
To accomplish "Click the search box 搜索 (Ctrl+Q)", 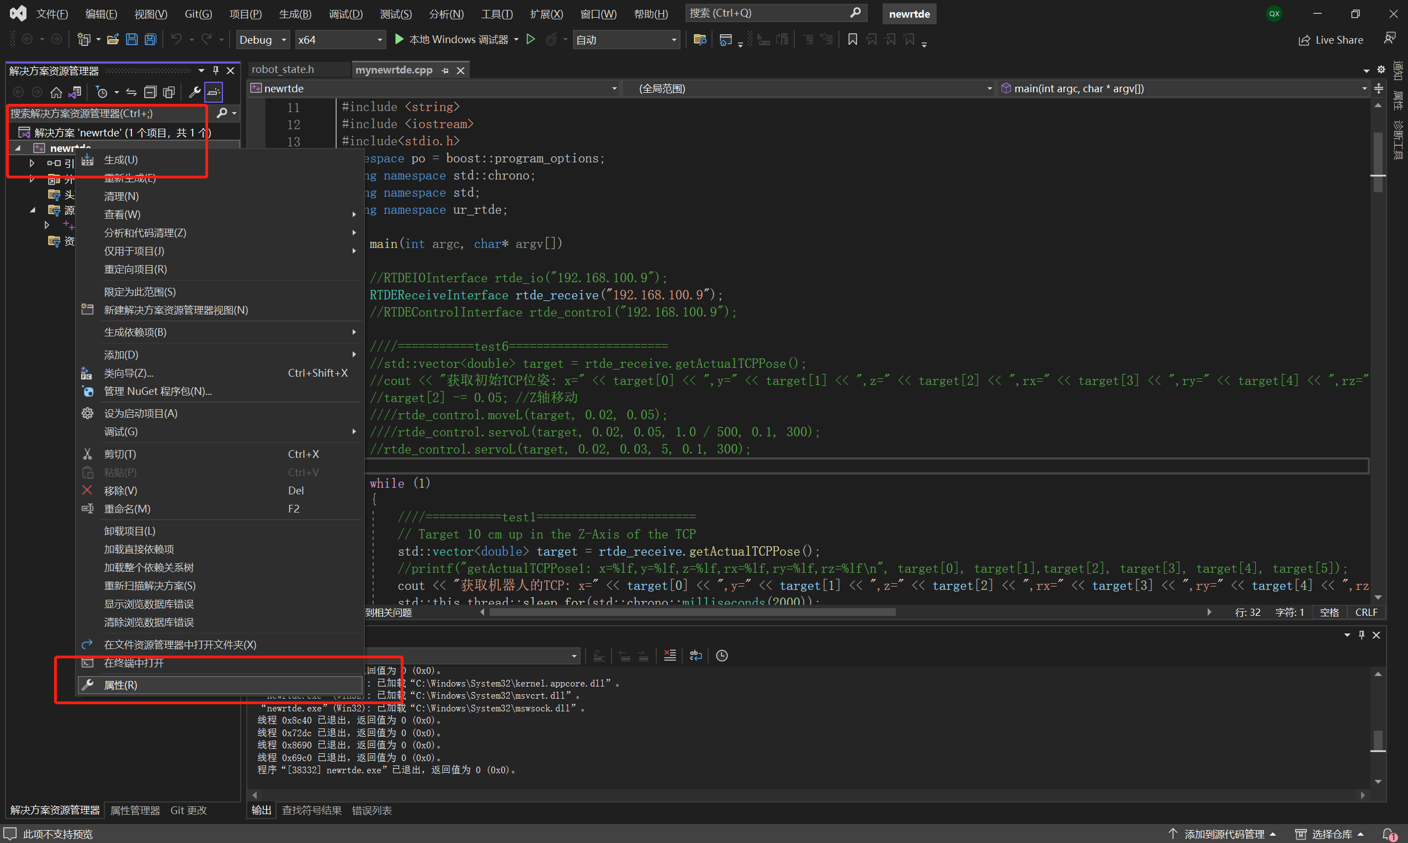I will 770,14.
